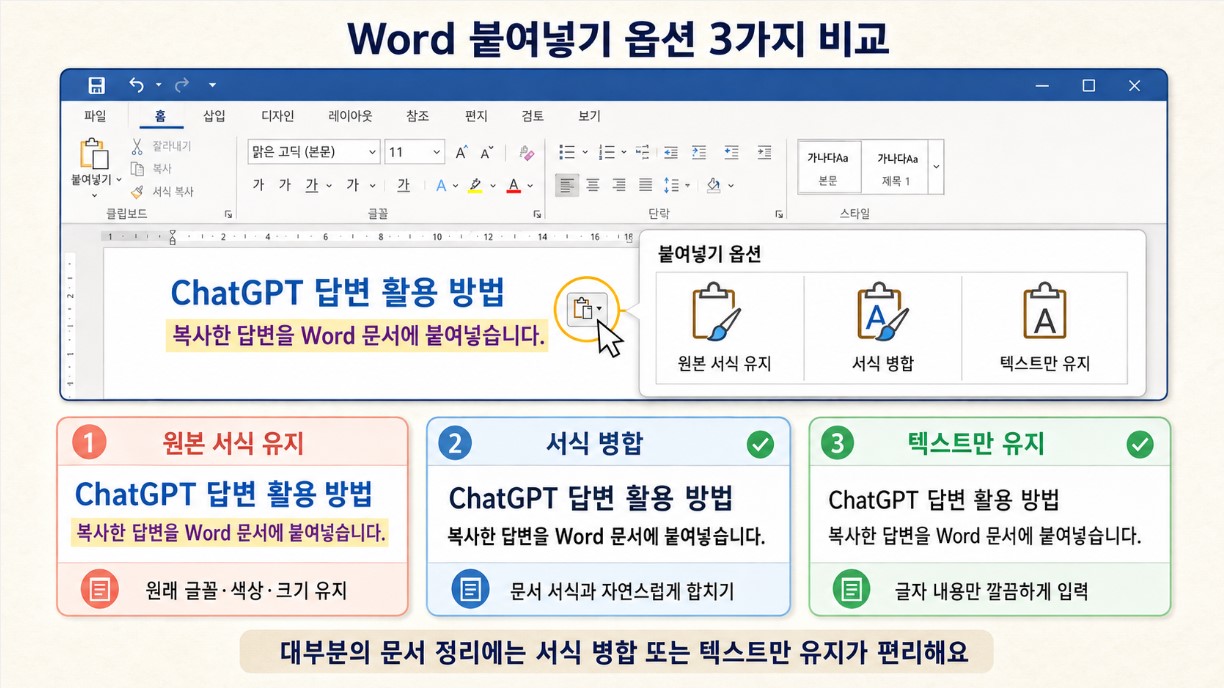Viewport: 1224px width, 688px height.
Task: Toggle align left in paragraph group
Action: pyautogui.click(x=567, y=185)
